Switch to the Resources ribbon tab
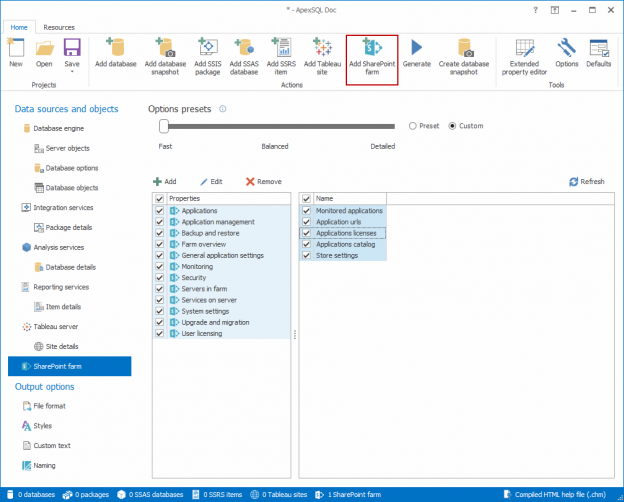The width and height of the screenshot is (624, 502). [59, 27]
